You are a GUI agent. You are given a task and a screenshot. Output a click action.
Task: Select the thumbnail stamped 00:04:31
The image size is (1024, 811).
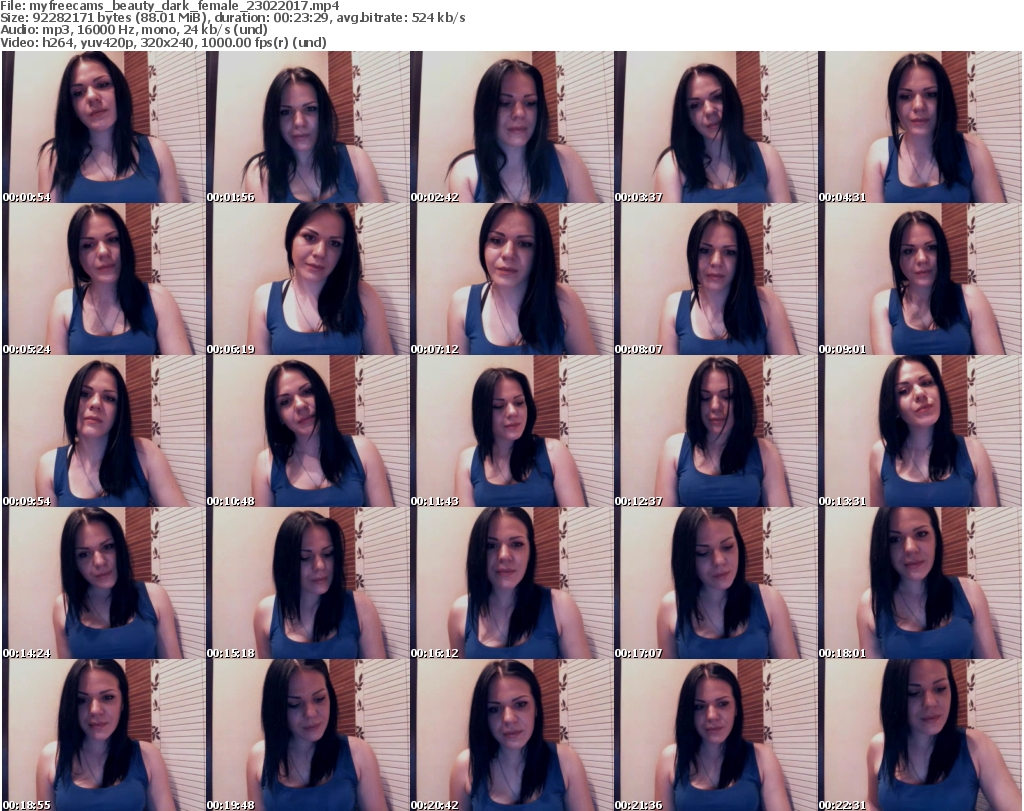point(920,127)
